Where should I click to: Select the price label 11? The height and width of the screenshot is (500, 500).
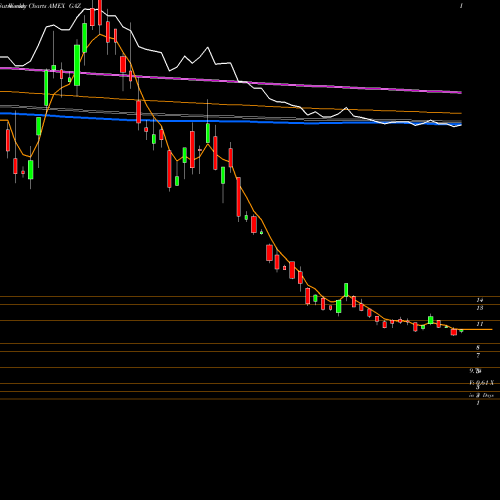(x=480, y=324)
